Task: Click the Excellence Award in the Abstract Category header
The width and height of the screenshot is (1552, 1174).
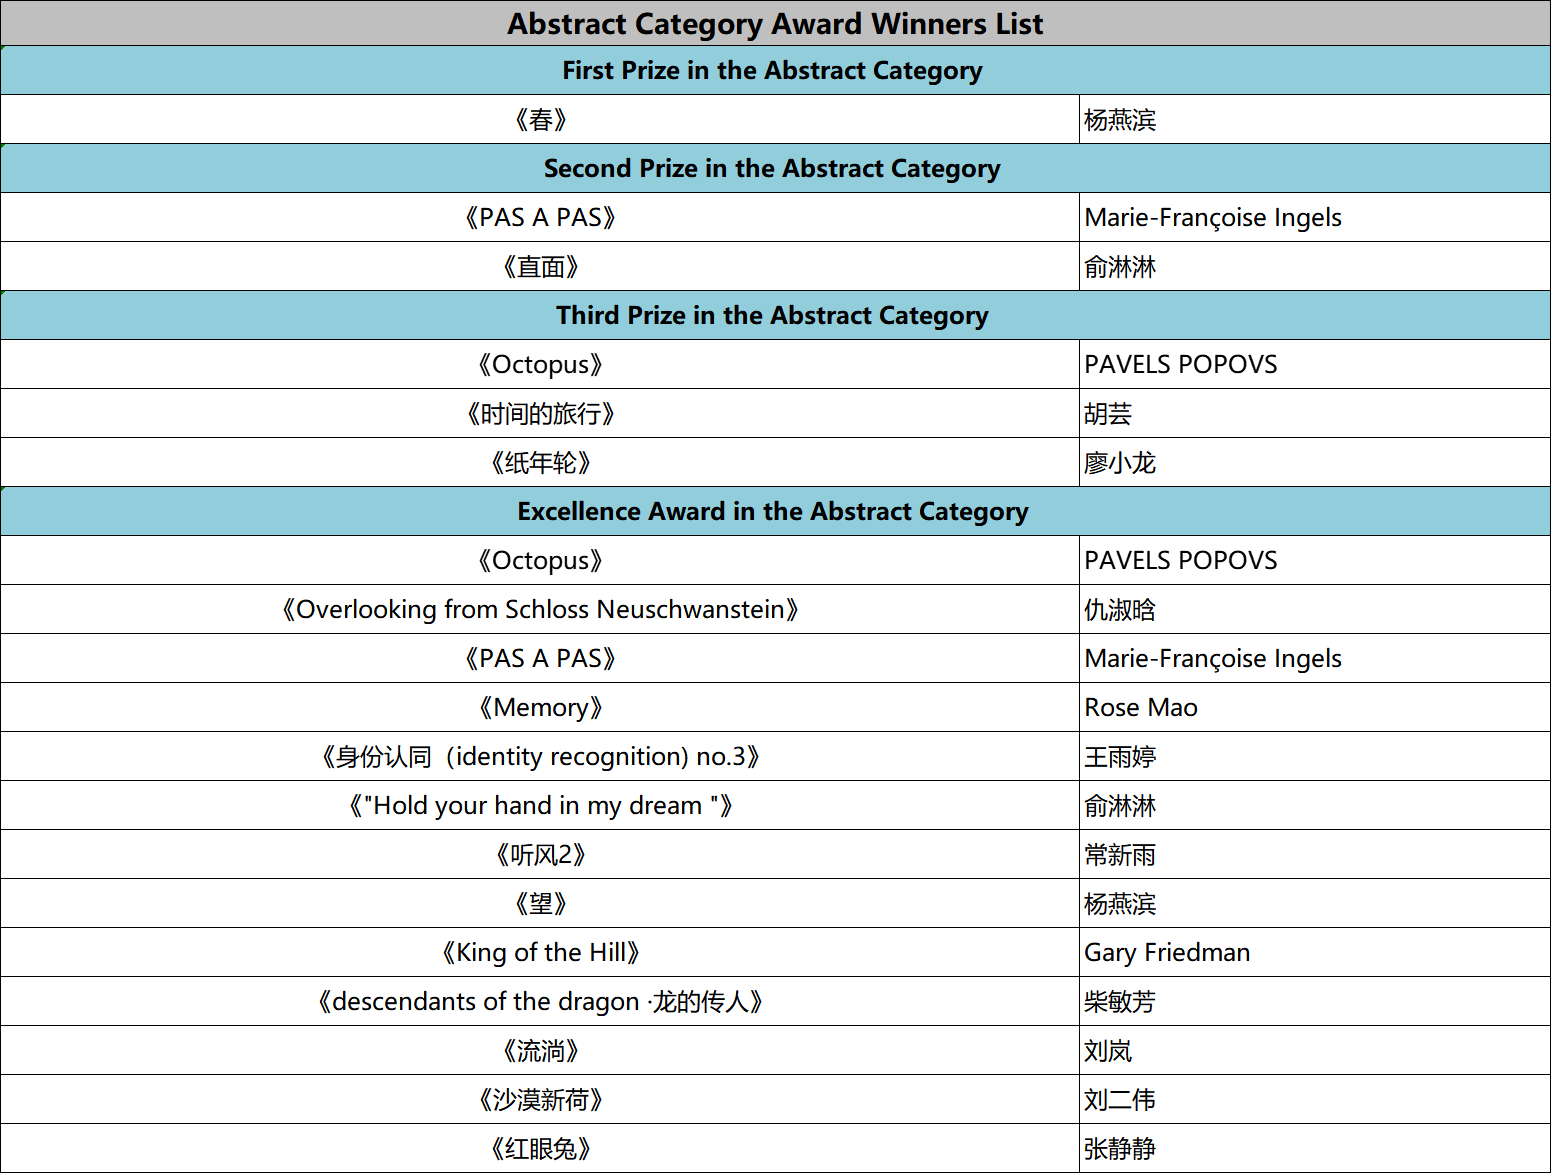Action: point(775,511)
